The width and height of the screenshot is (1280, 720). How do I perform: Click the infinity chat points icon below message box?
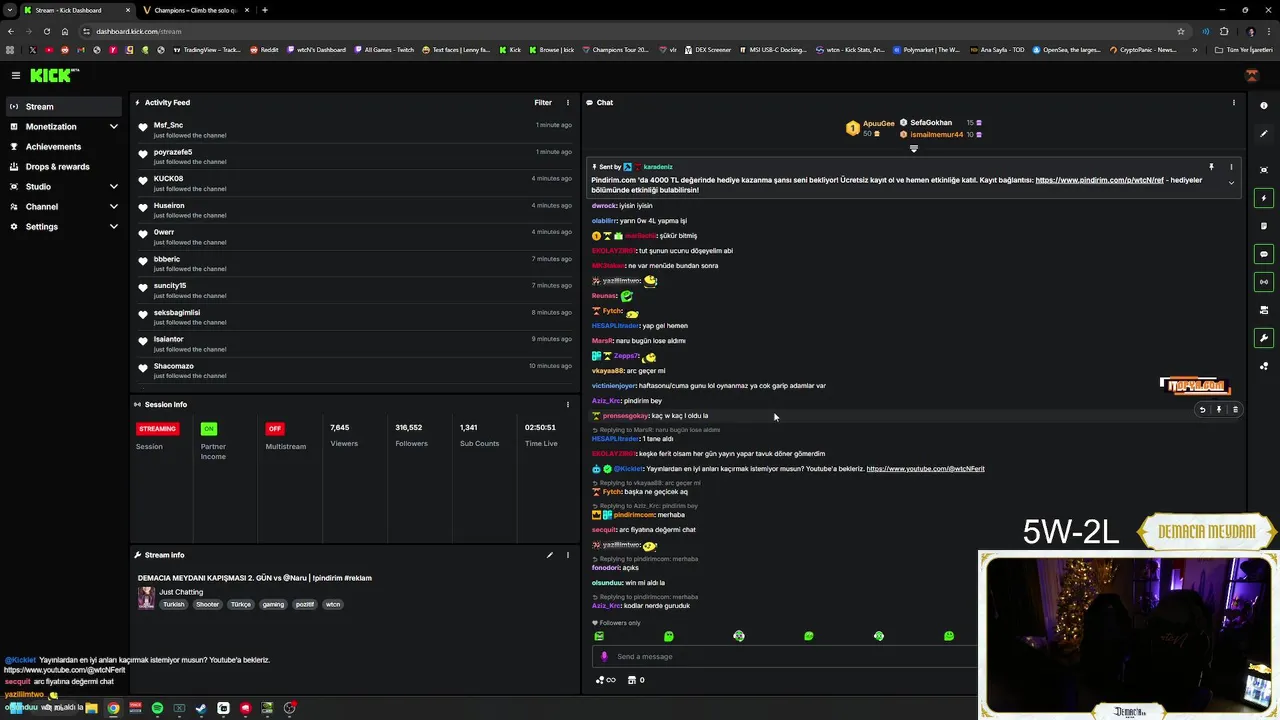coord(605,680)
